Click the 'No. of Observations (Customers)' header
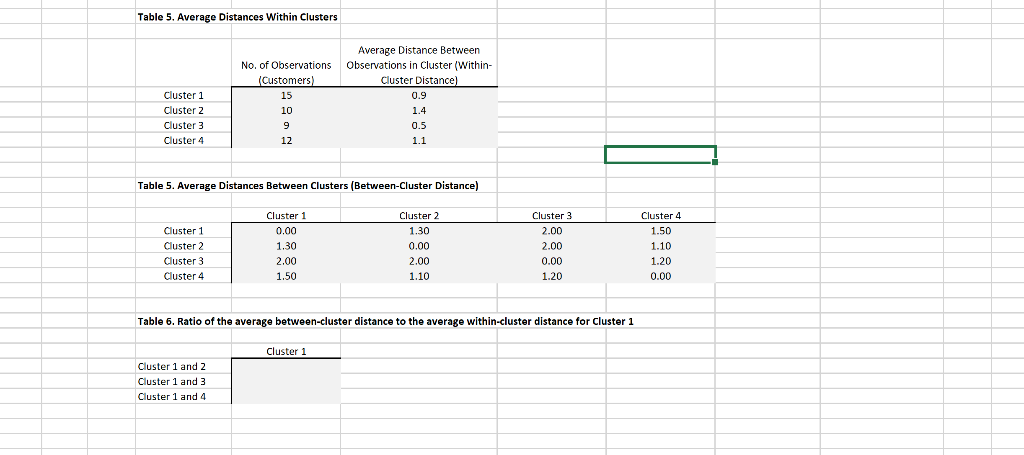This screenshot has height=455, width=1024. pyautogui.click(x=286, y=73)
